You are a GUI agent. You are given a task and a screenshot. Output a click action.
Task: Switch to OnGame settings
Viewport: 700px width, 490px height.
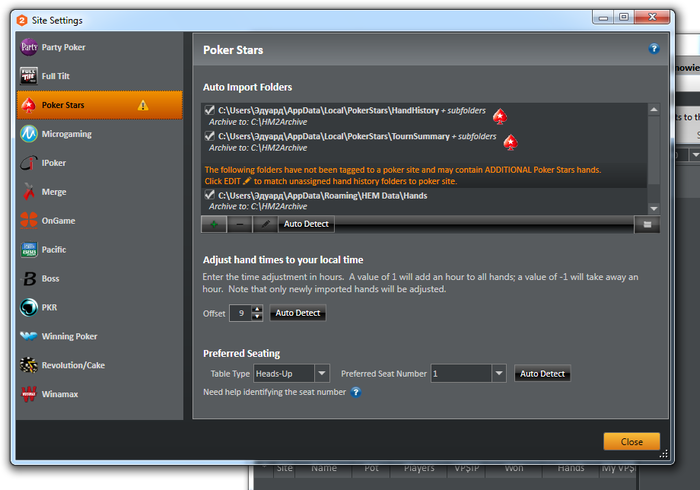(100, 220)
